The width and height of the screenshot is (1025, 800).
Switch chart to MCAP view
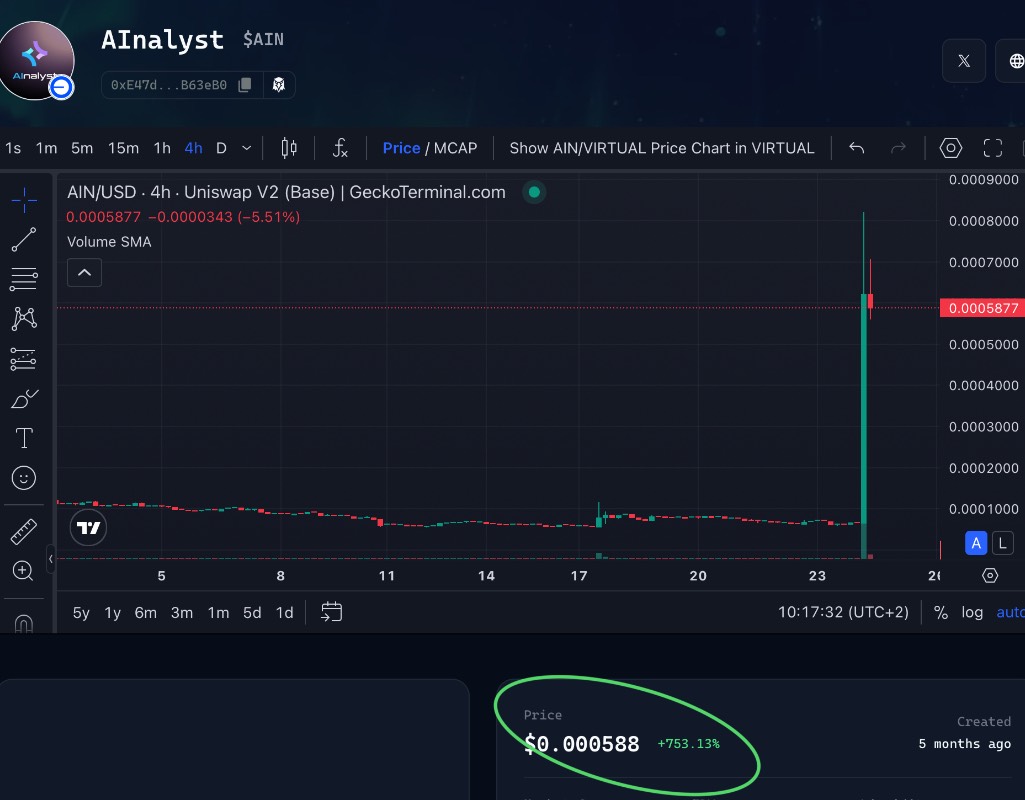pyautogui.click(x=456, y=148)
